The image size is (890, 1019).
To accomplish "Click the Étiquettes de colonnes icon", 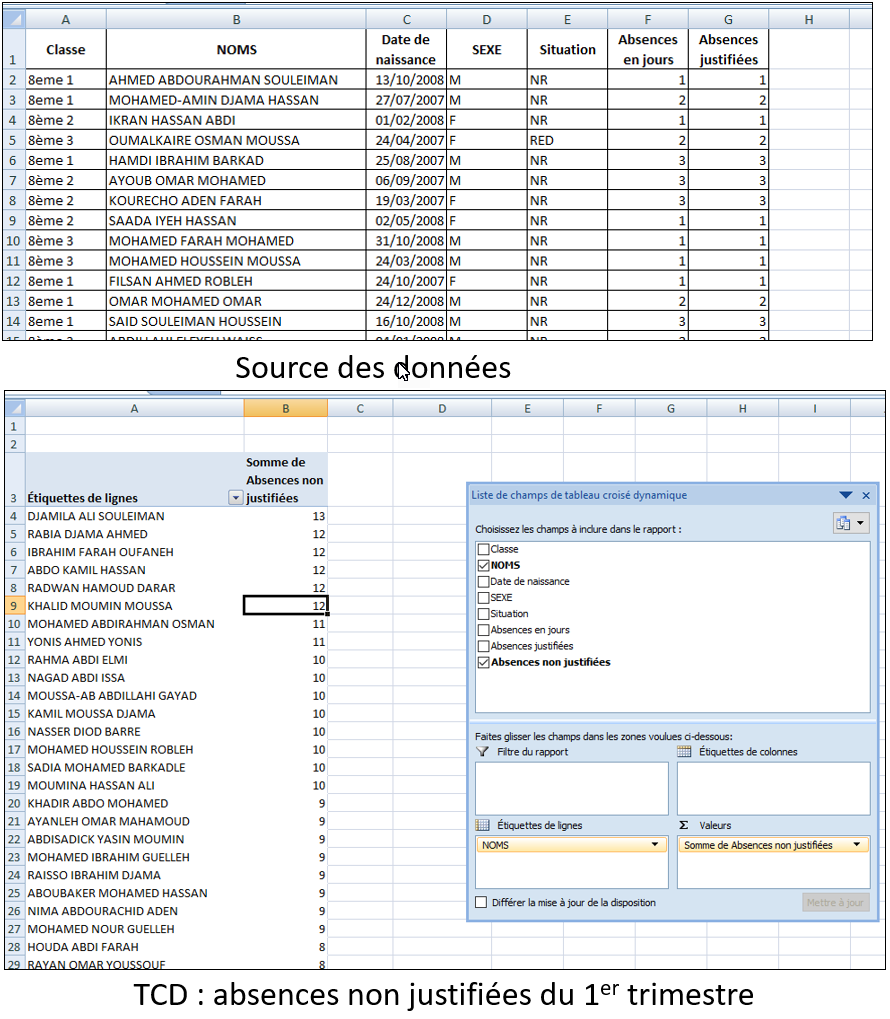I will coord(684,752).
